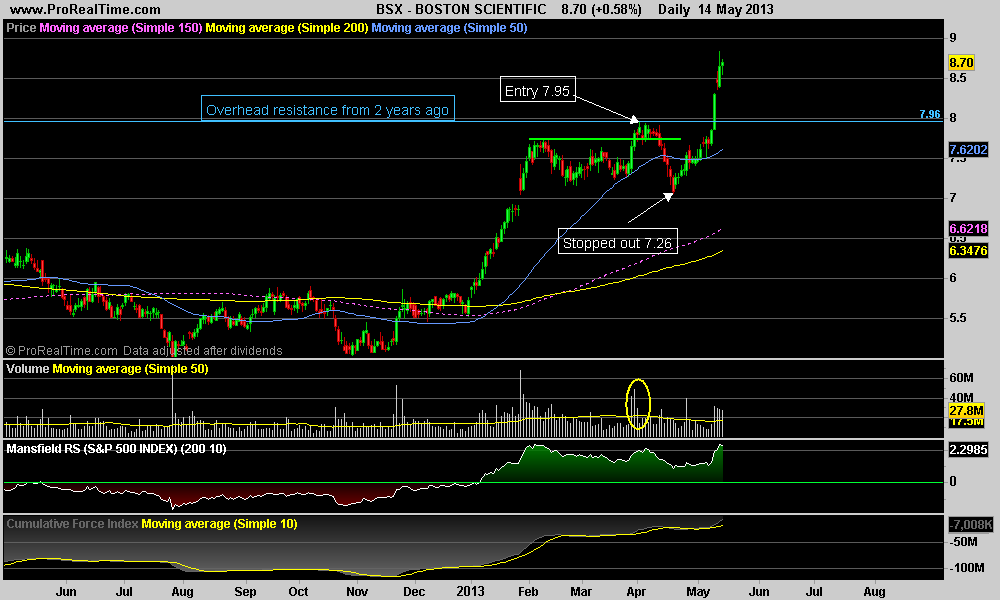The height and width of the screenshot is (600, 1000).
Task: Select the Volume panel's Moving average (Simple 50)
Action: coord(131,369)
